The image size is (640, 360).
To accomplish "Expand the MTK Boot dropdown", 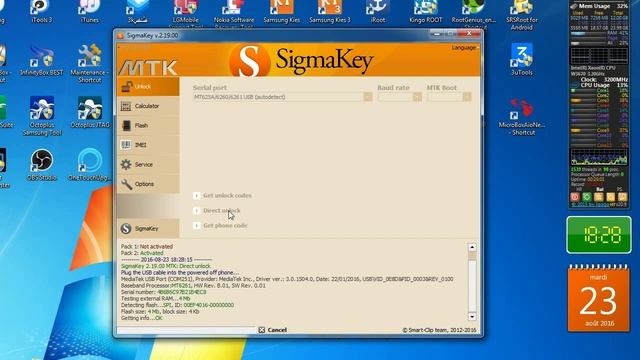I will (x=467, y=97).
